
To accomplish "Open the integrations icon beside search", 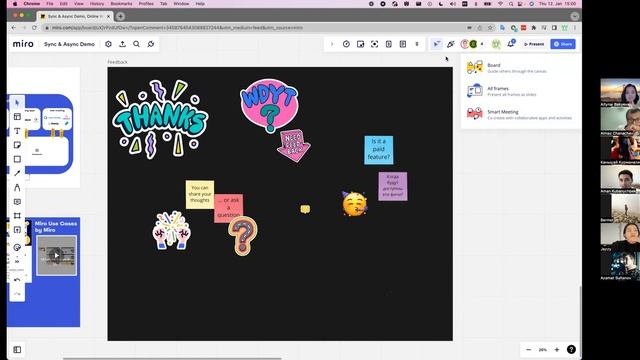I will point(151,44).
